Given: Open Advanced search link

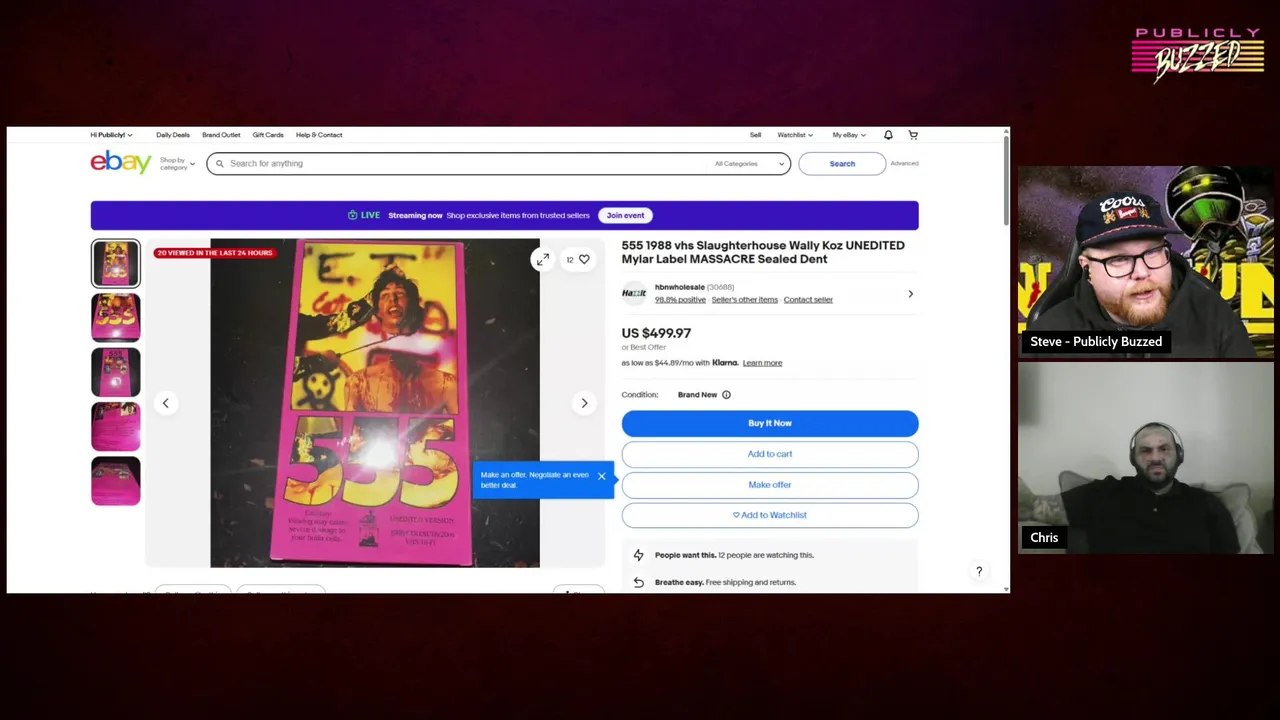Looking at the screenshot, I should [904, 164].
